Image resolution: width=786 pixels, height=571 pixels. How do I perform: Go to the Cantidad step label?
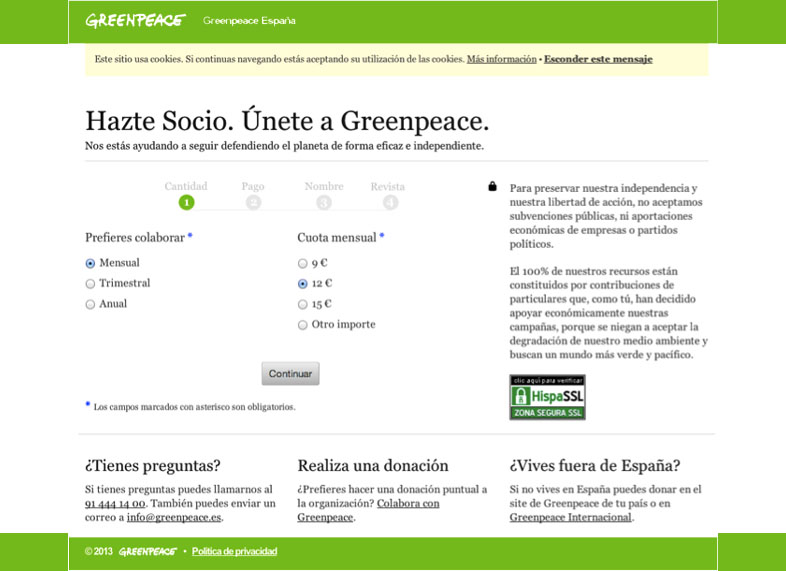click(x=186, y=186)
